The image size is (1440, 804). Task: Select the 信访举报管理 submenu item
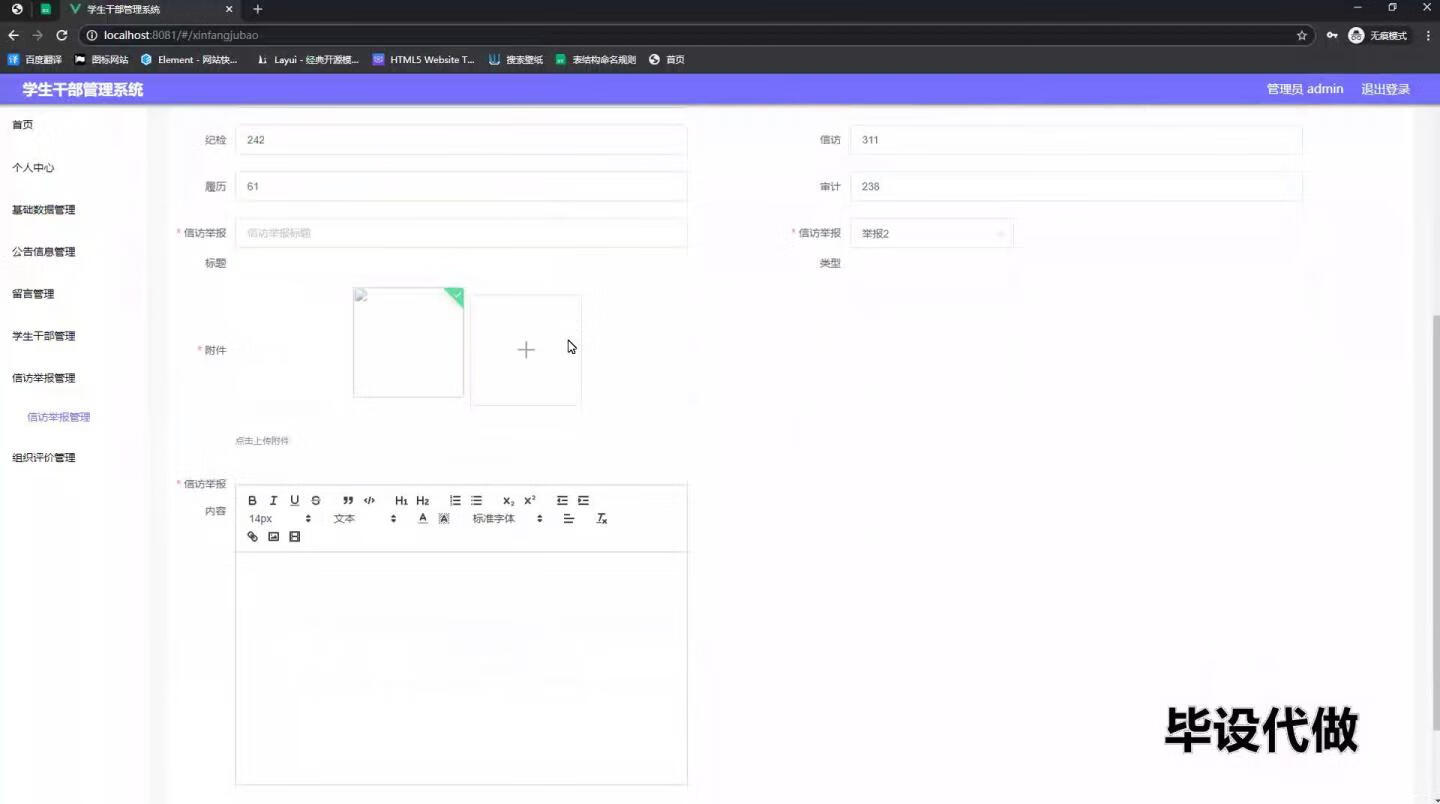pos(59,417)
